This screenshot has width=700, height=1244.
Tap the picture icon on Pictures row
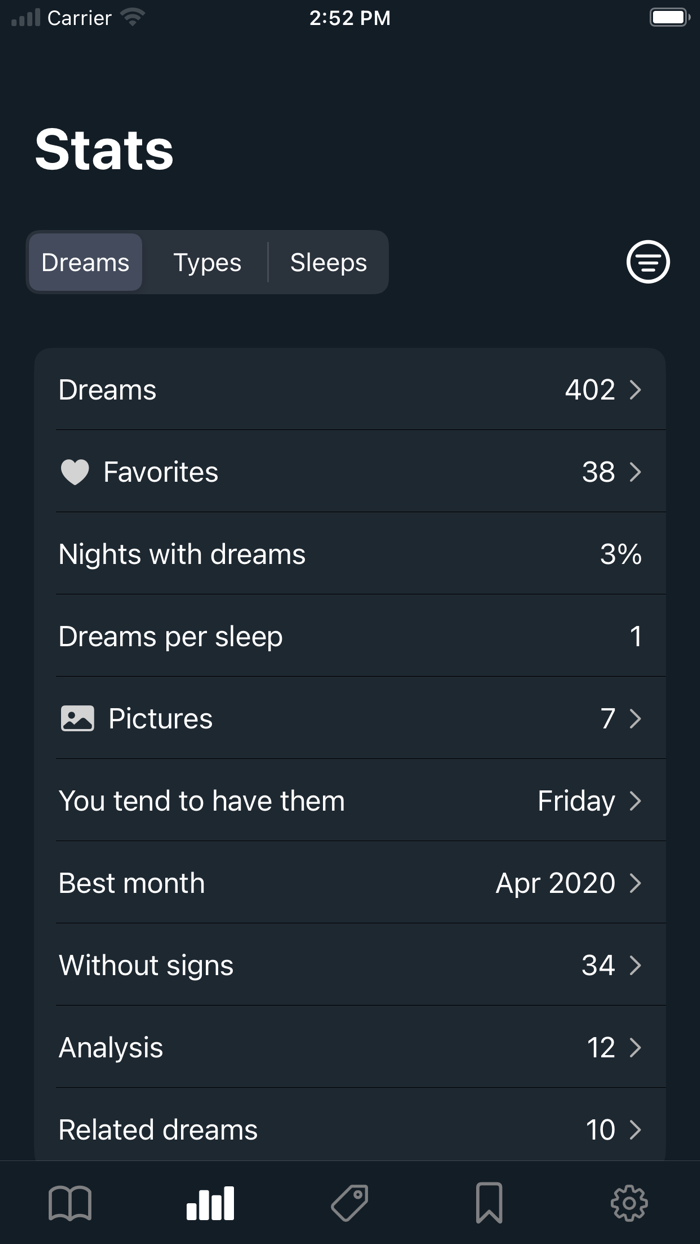(76, 718)
